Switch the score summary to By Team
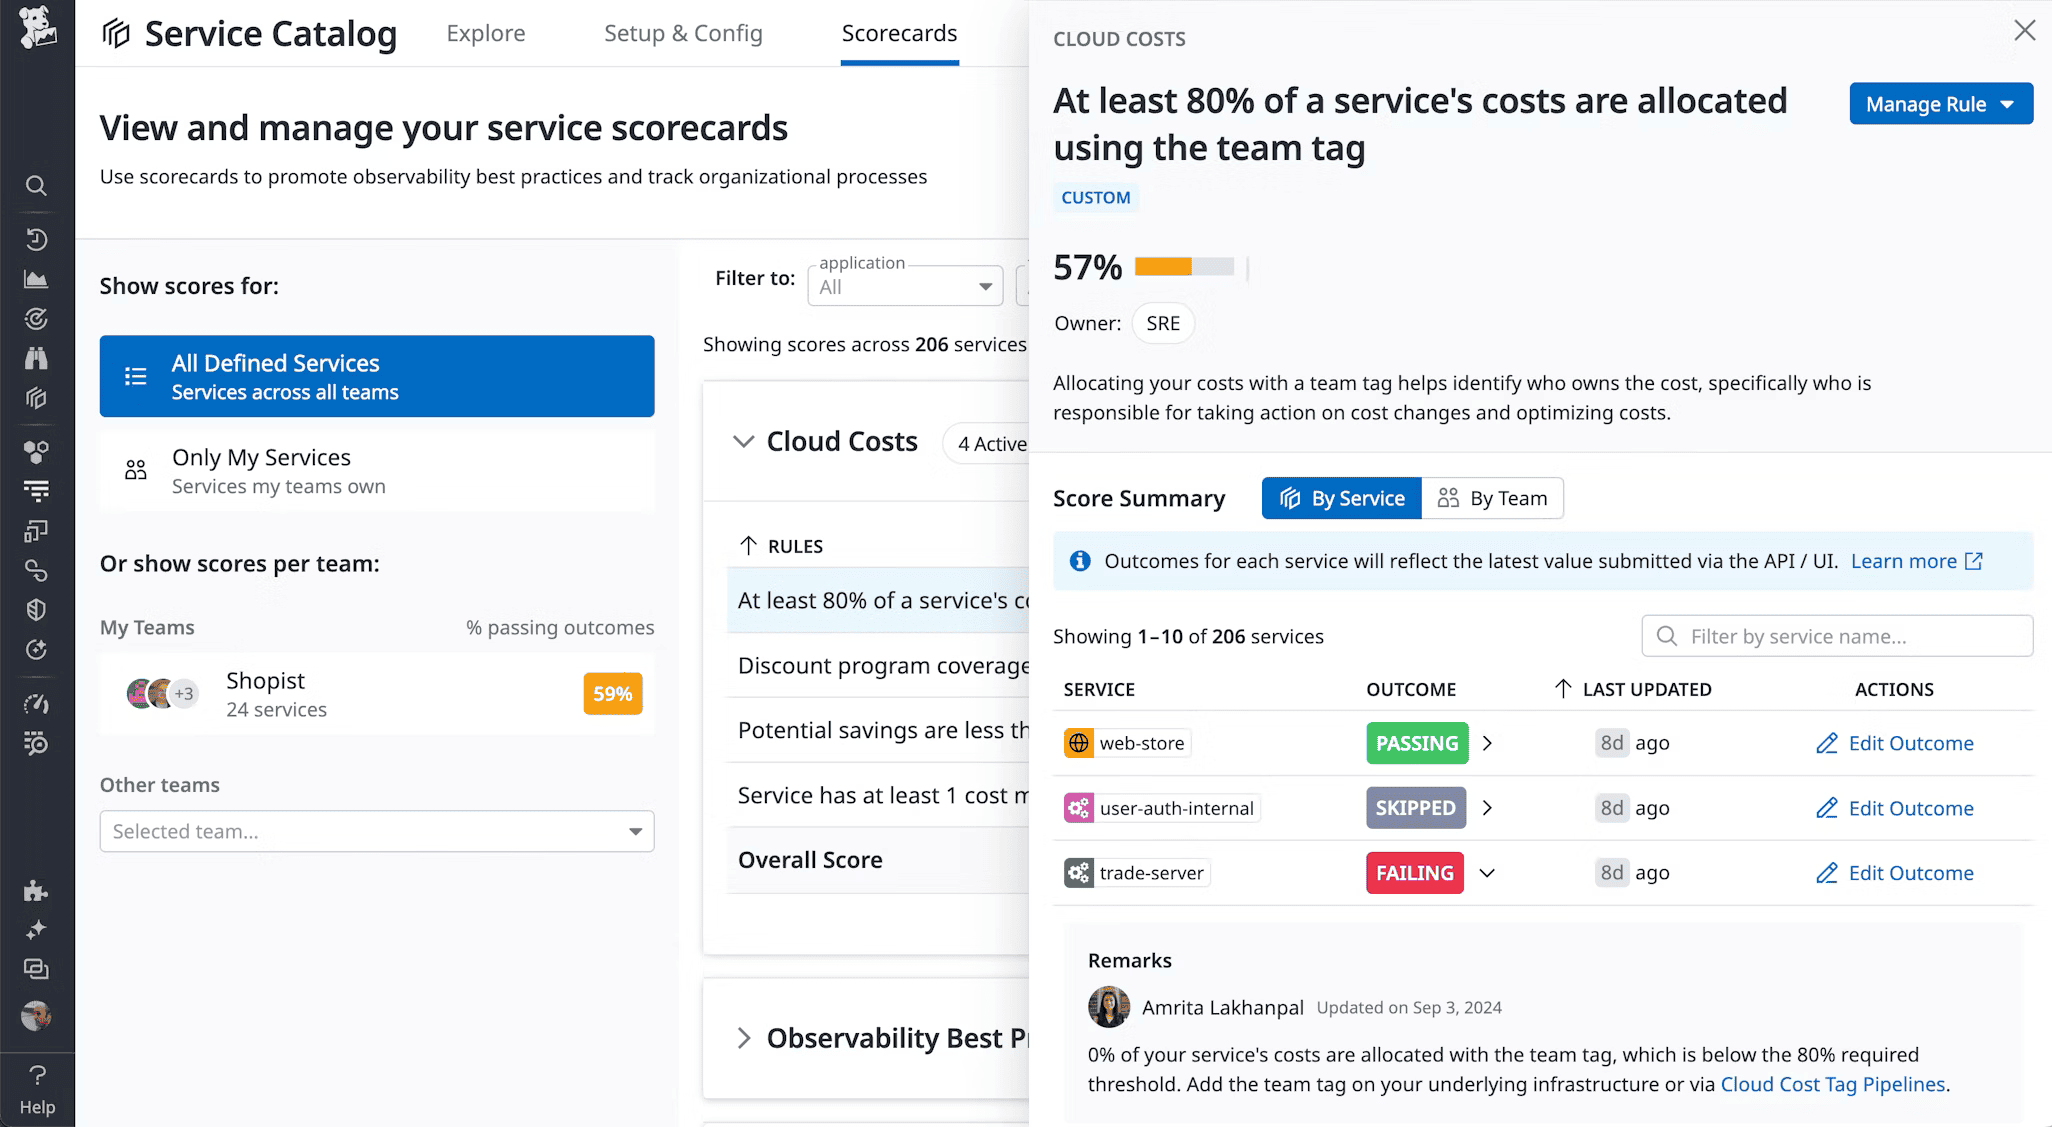This screenshot has width=2052, height=1127. click(x=1492, y=497)
